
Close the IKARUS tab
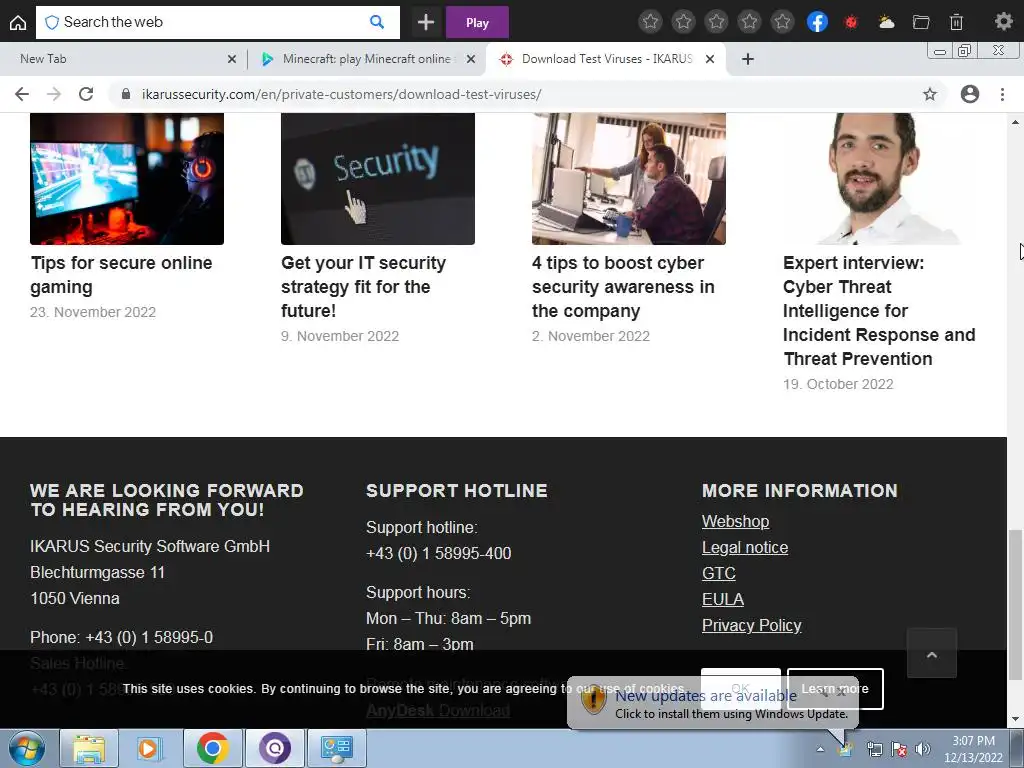pyautogui.click(x=710, y=59)
